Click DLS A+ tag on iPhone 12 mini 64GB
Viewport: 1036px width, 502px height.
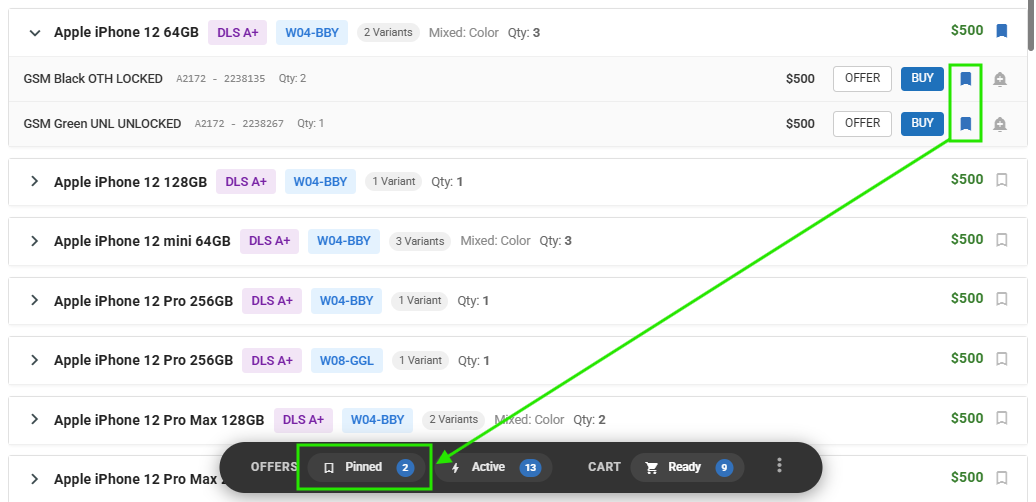270,241
